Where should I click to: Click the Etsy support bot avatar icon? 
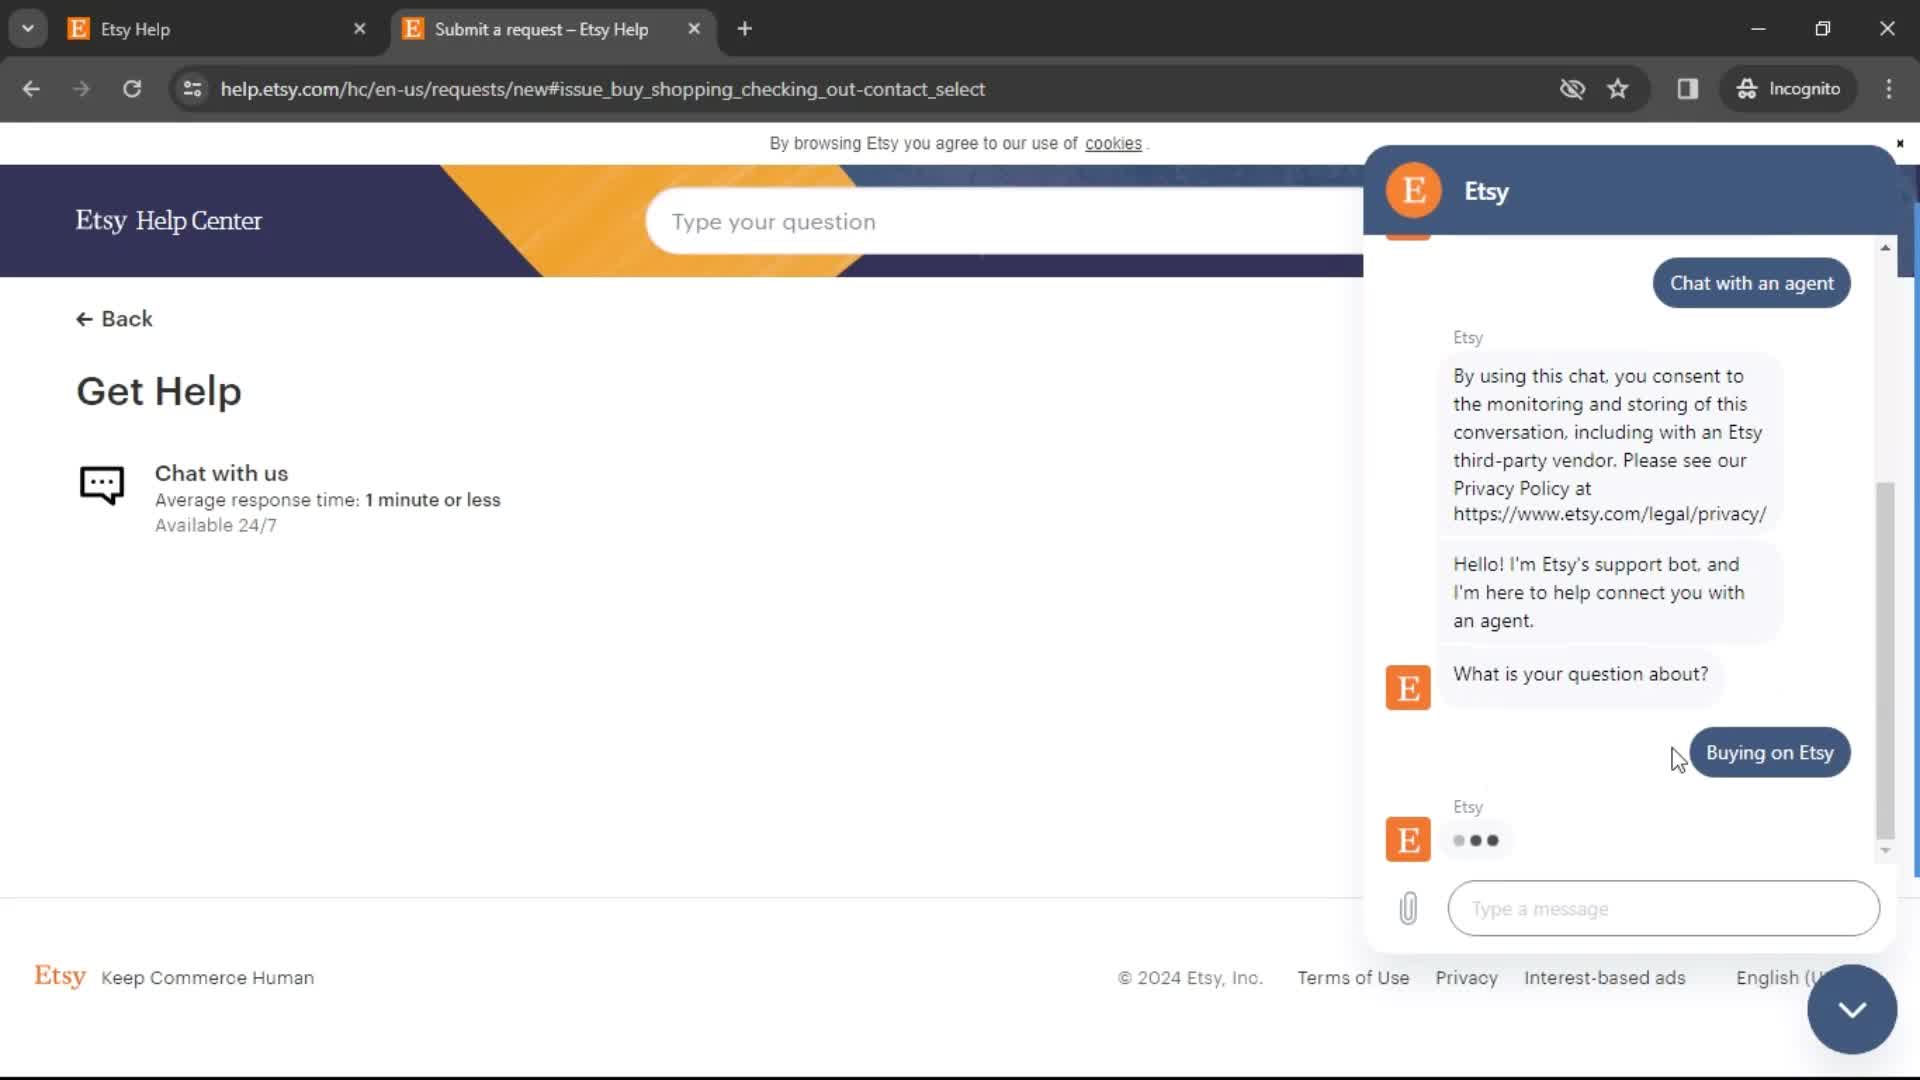[x=1407, y=687]
